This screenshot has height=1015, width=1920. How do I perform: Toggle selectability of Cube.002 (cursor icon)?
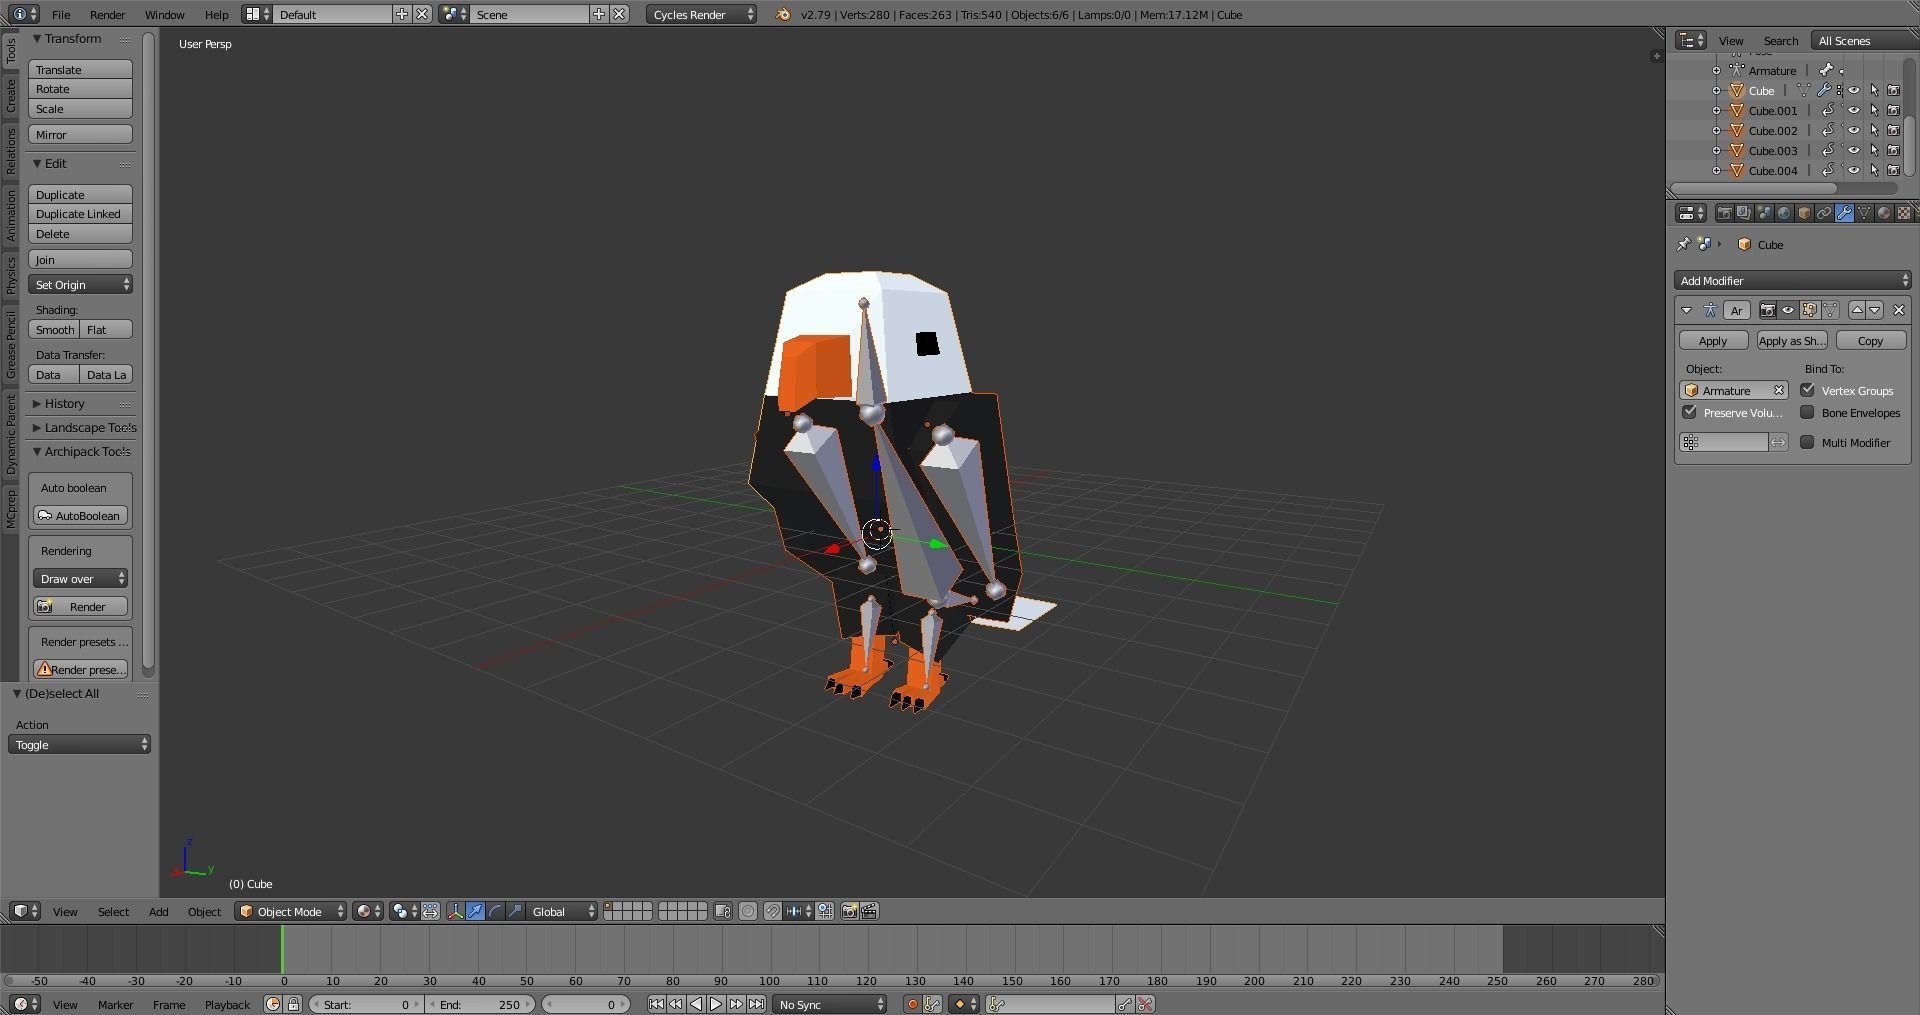coord(1874,130)
